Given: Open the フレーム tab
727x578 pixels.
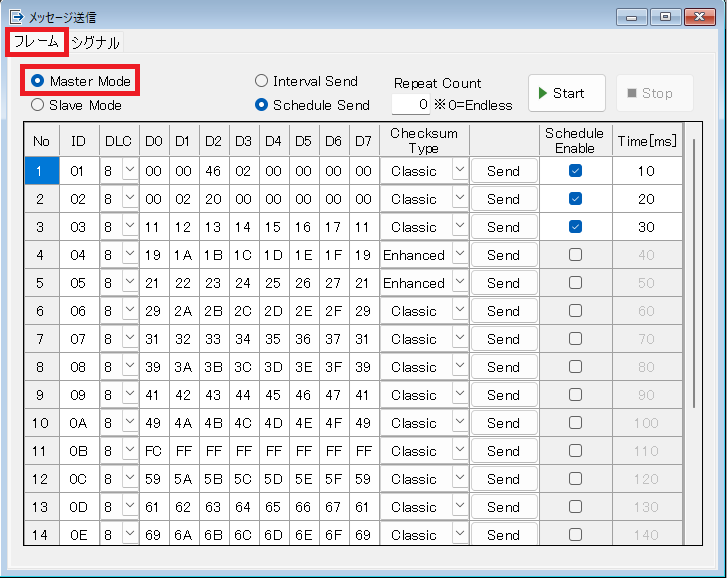Looking at the screenshot, I should point(36,42).
